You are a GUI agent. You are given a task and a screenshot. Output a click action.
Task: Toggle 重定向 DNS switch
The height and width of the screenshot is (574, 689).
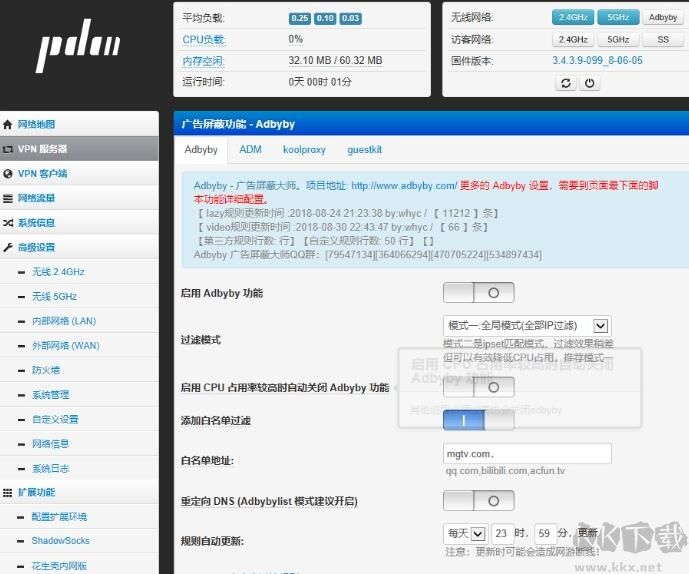(479, 501)
